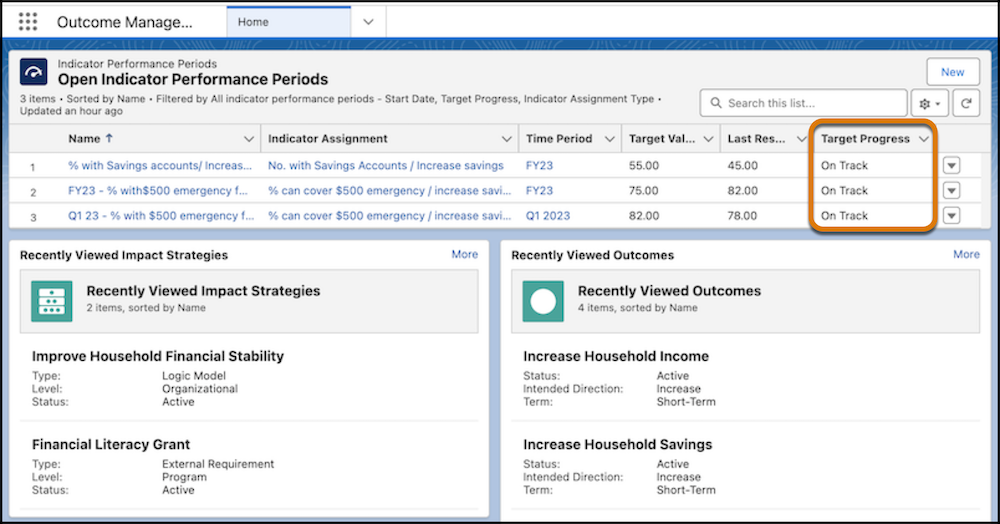Open Increase Household Savings outcome
The height and width of the screenshot is (524, 1000).
[x=617, y=444]
